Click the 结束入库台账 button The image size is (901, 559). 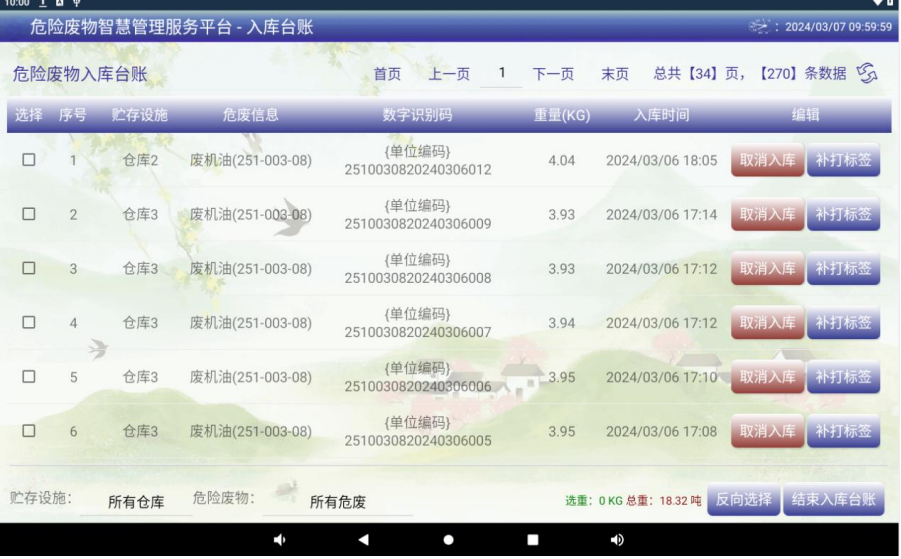833,500
